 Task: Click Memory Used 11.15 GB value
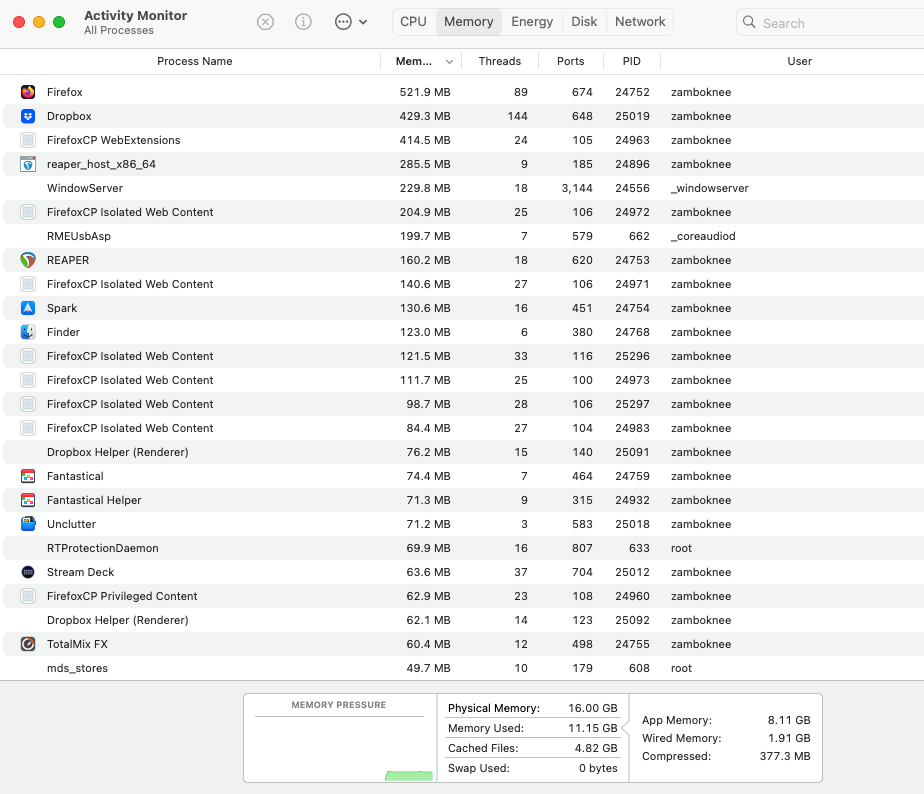coord(593,728)
